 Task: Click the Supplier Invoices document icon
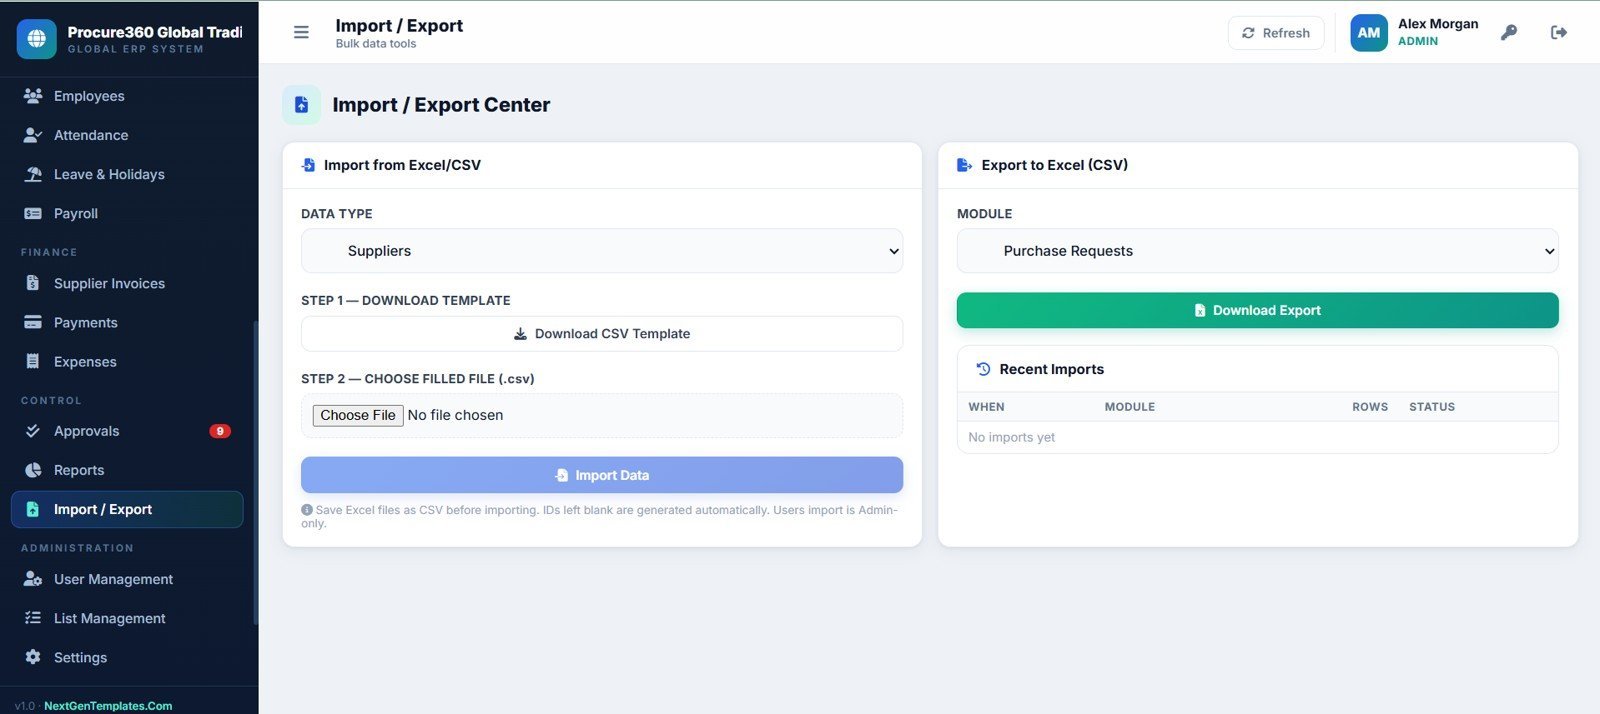click(33, 283)
